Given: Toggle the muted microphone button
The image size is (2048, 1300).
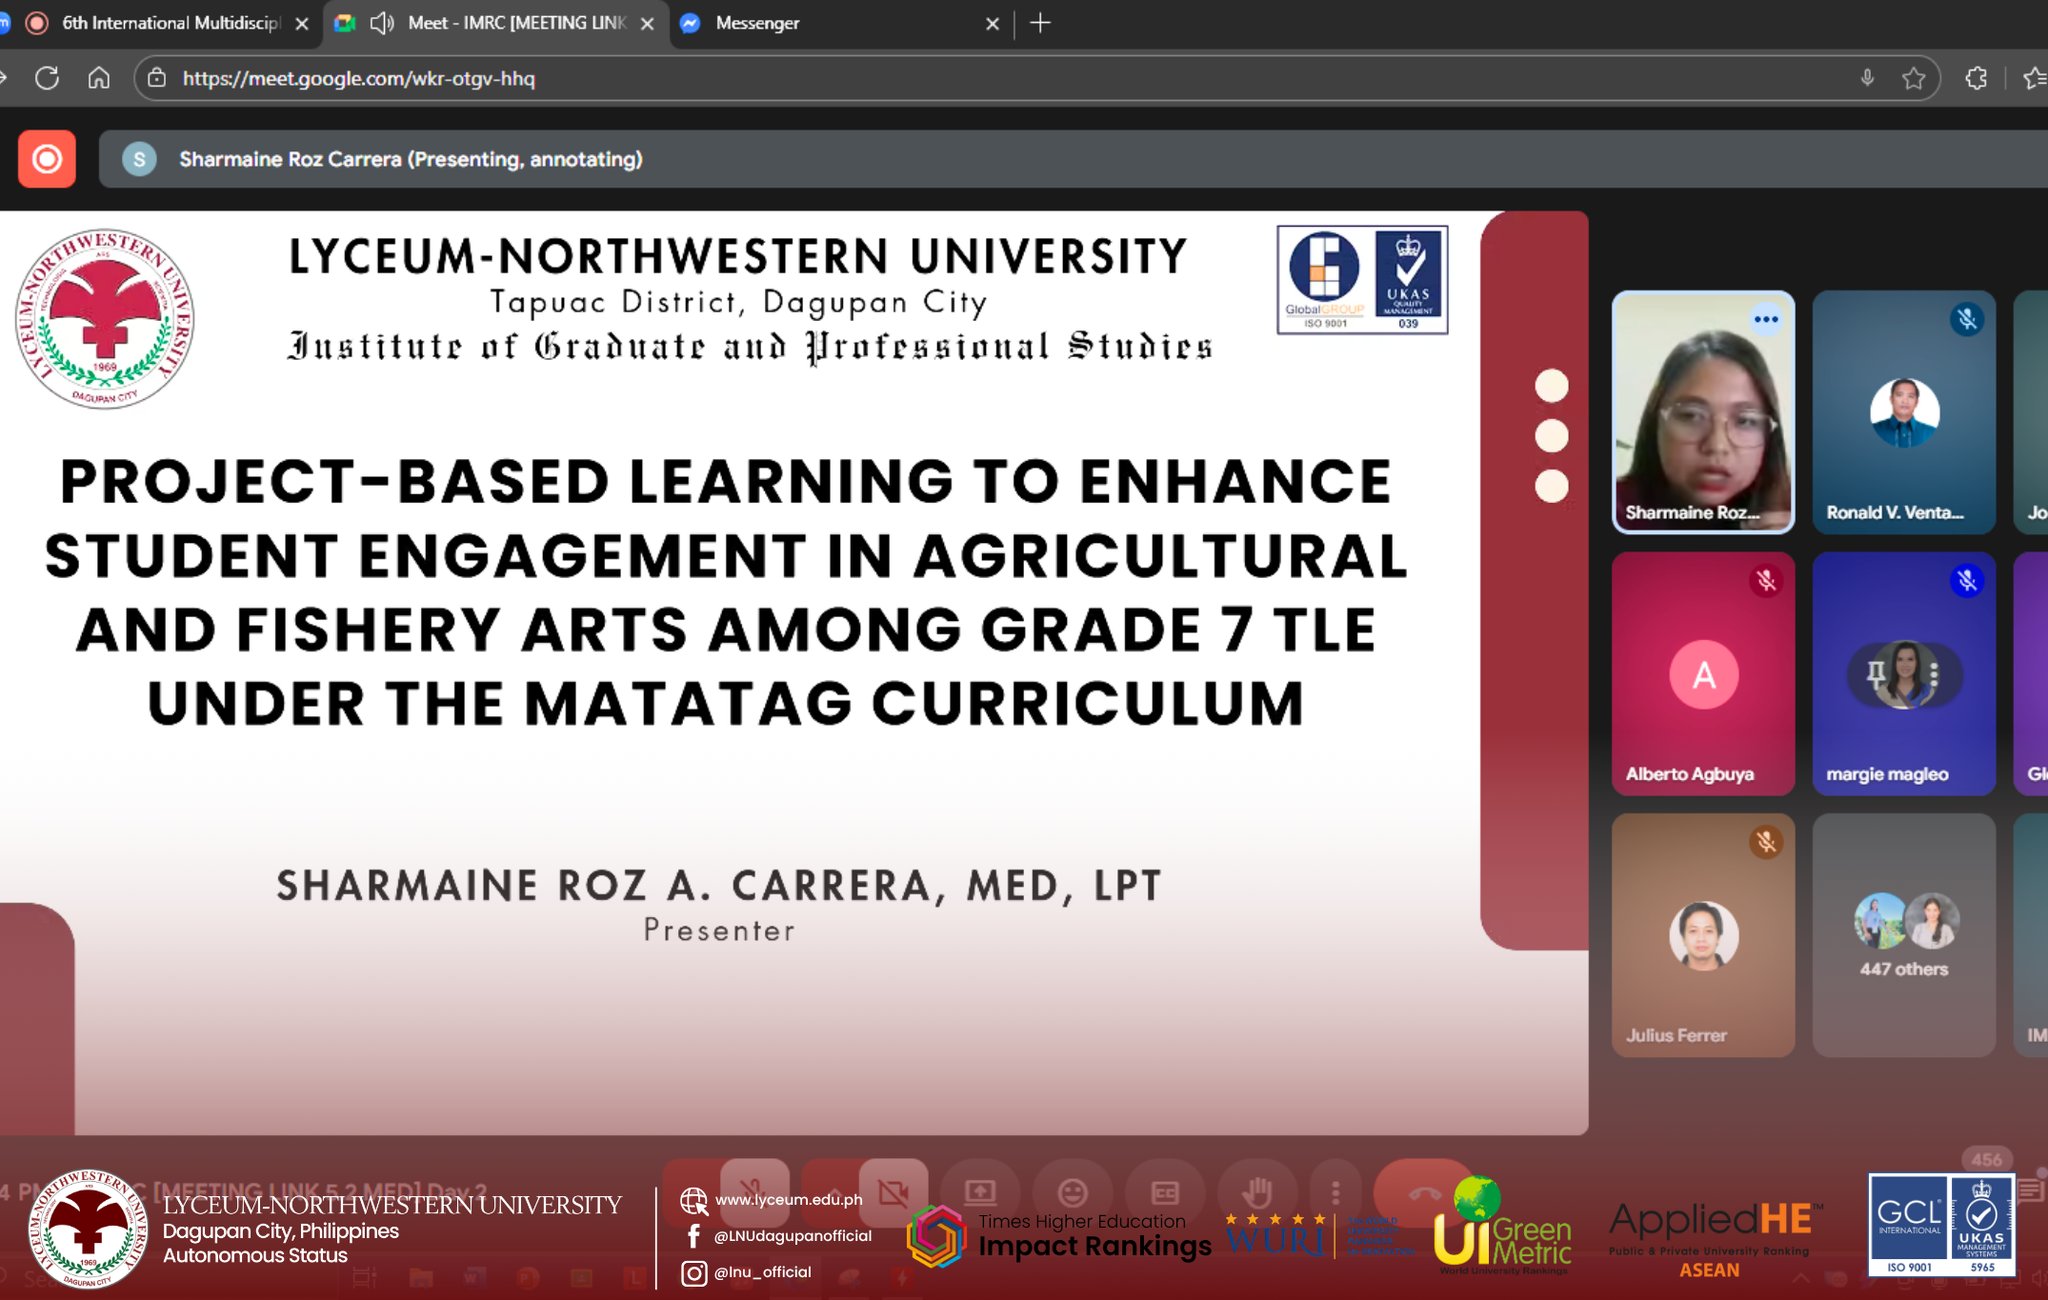Looking at the screenshot, I should tap(753, 1192).
